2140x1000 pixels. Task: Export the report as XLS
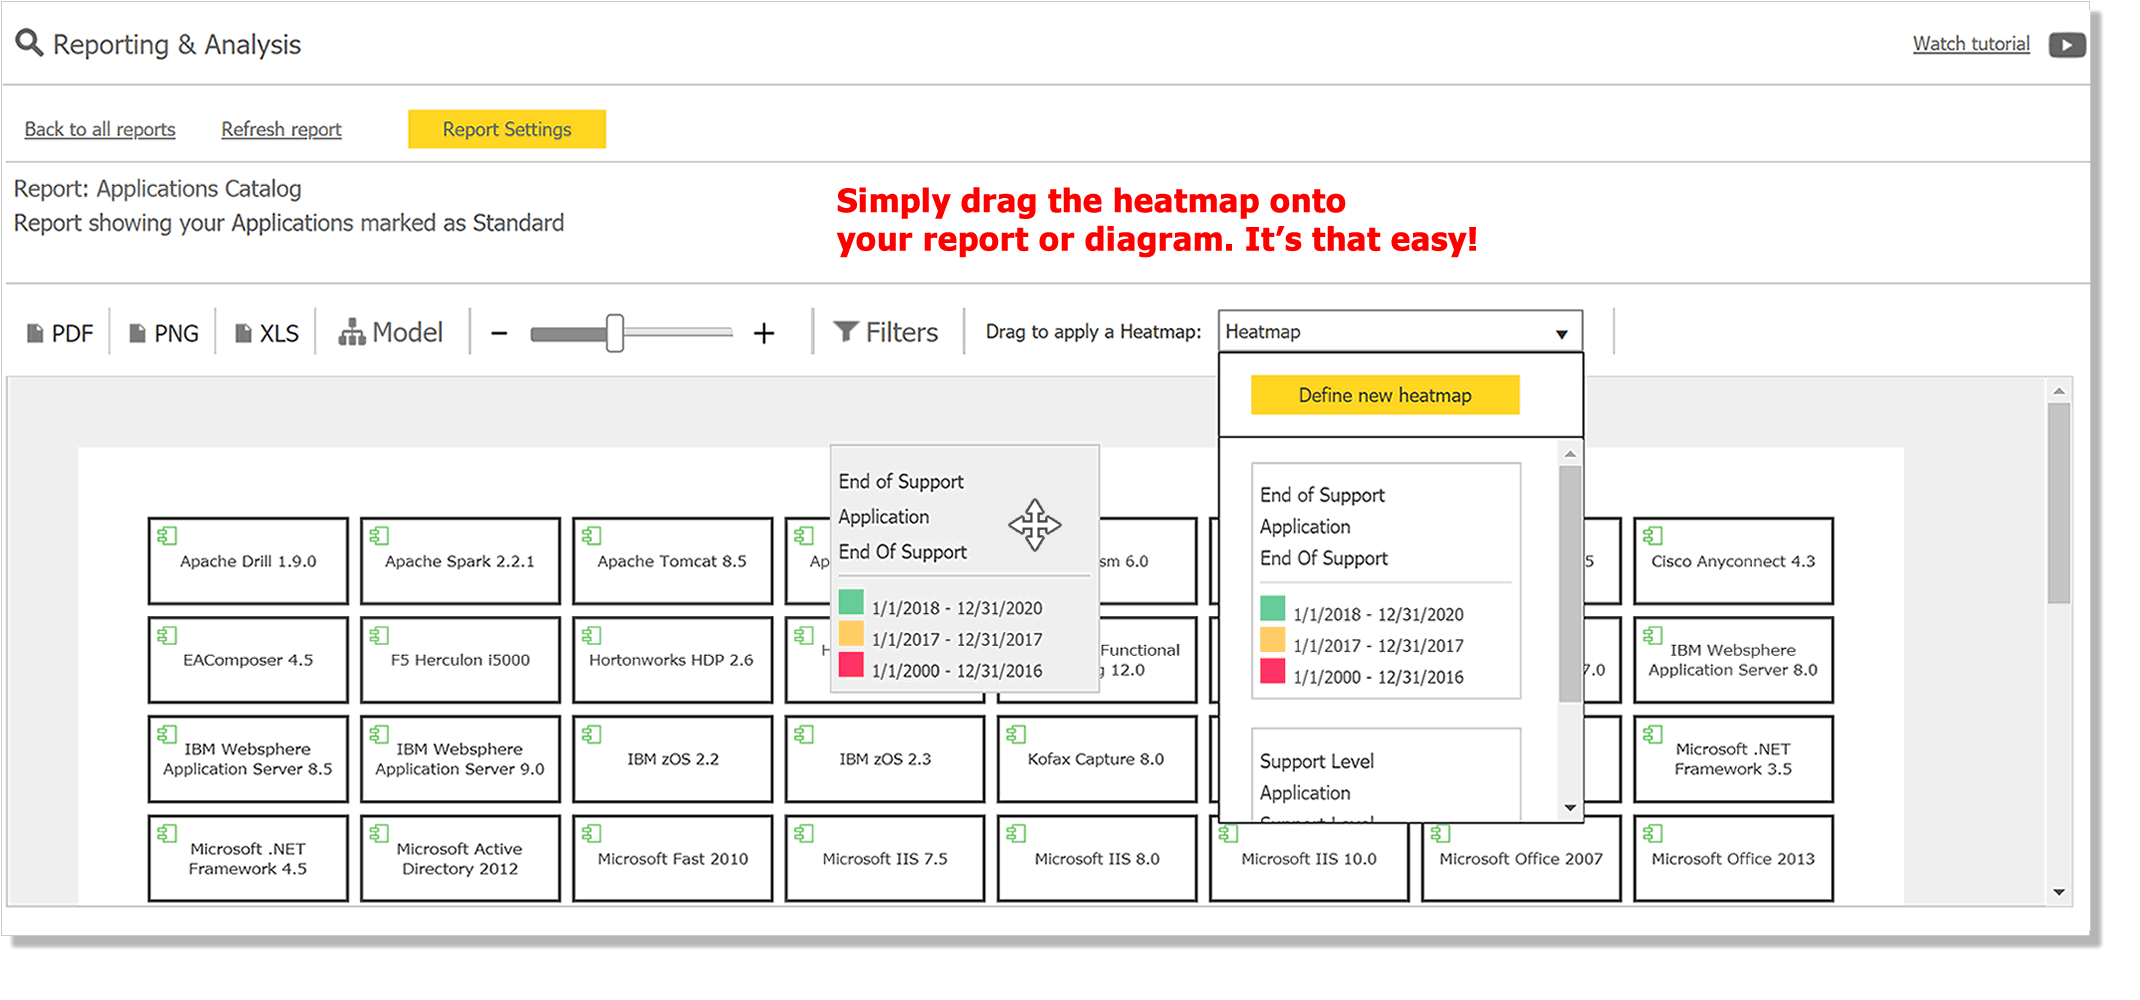pos(267,333)
